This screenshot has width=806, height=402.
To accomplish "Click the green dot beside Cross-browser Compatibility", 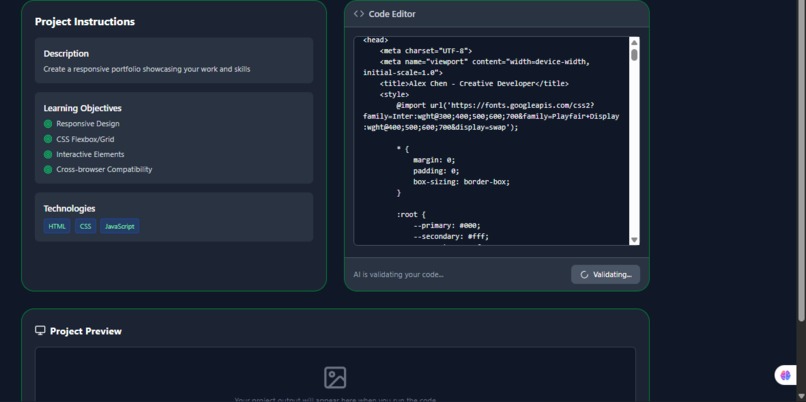I will pos(48,169).
